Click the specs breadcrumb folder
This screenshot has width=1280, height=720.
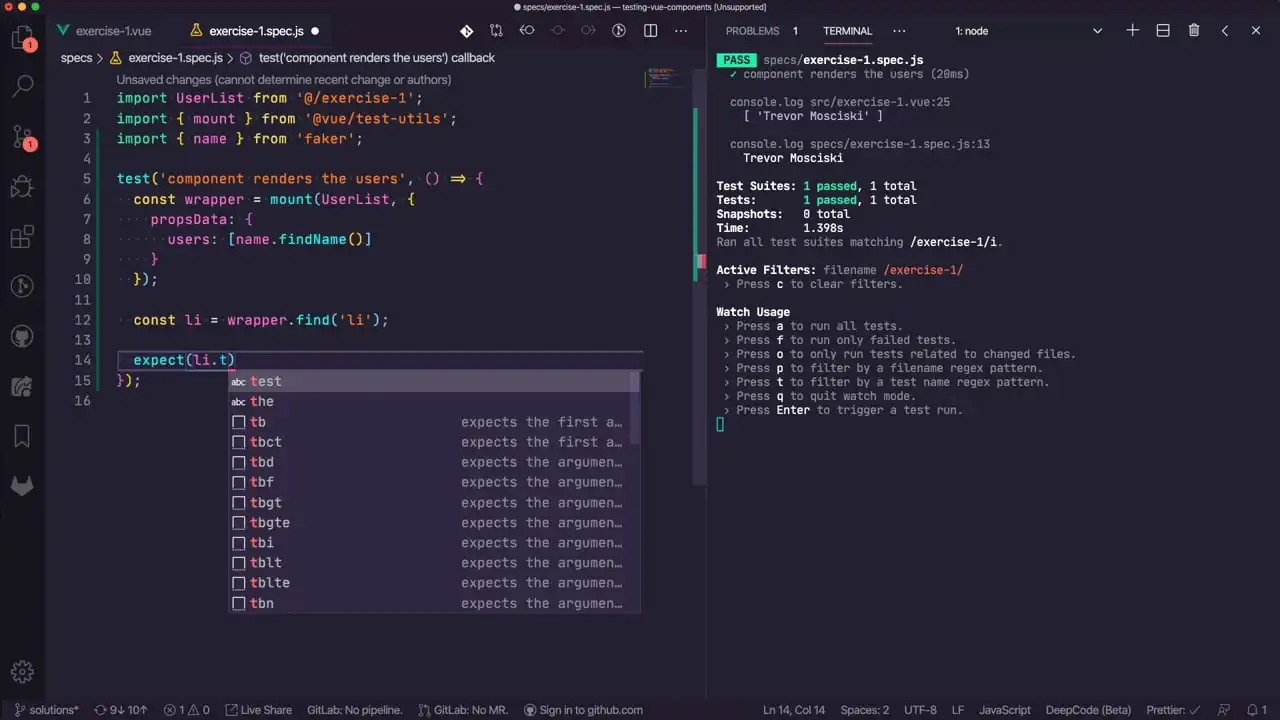pos(76,58)
